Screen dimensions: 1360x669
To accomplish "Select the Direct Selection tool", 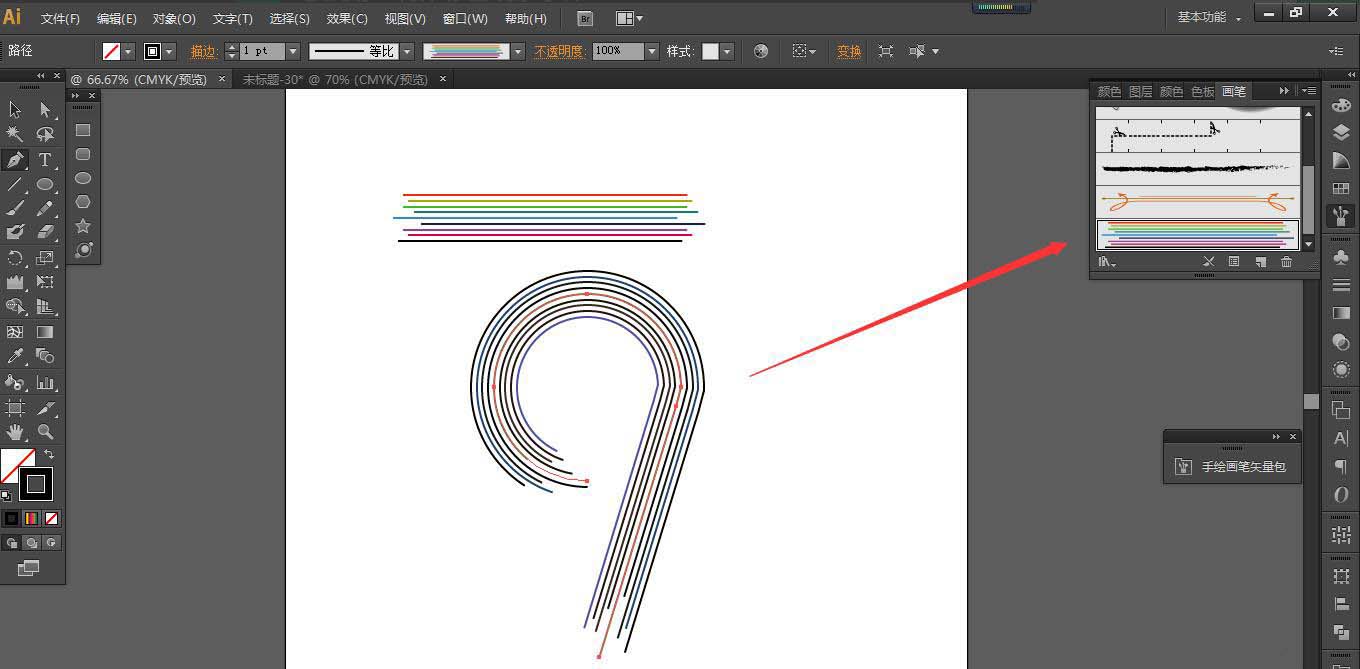I will point(45,110).
